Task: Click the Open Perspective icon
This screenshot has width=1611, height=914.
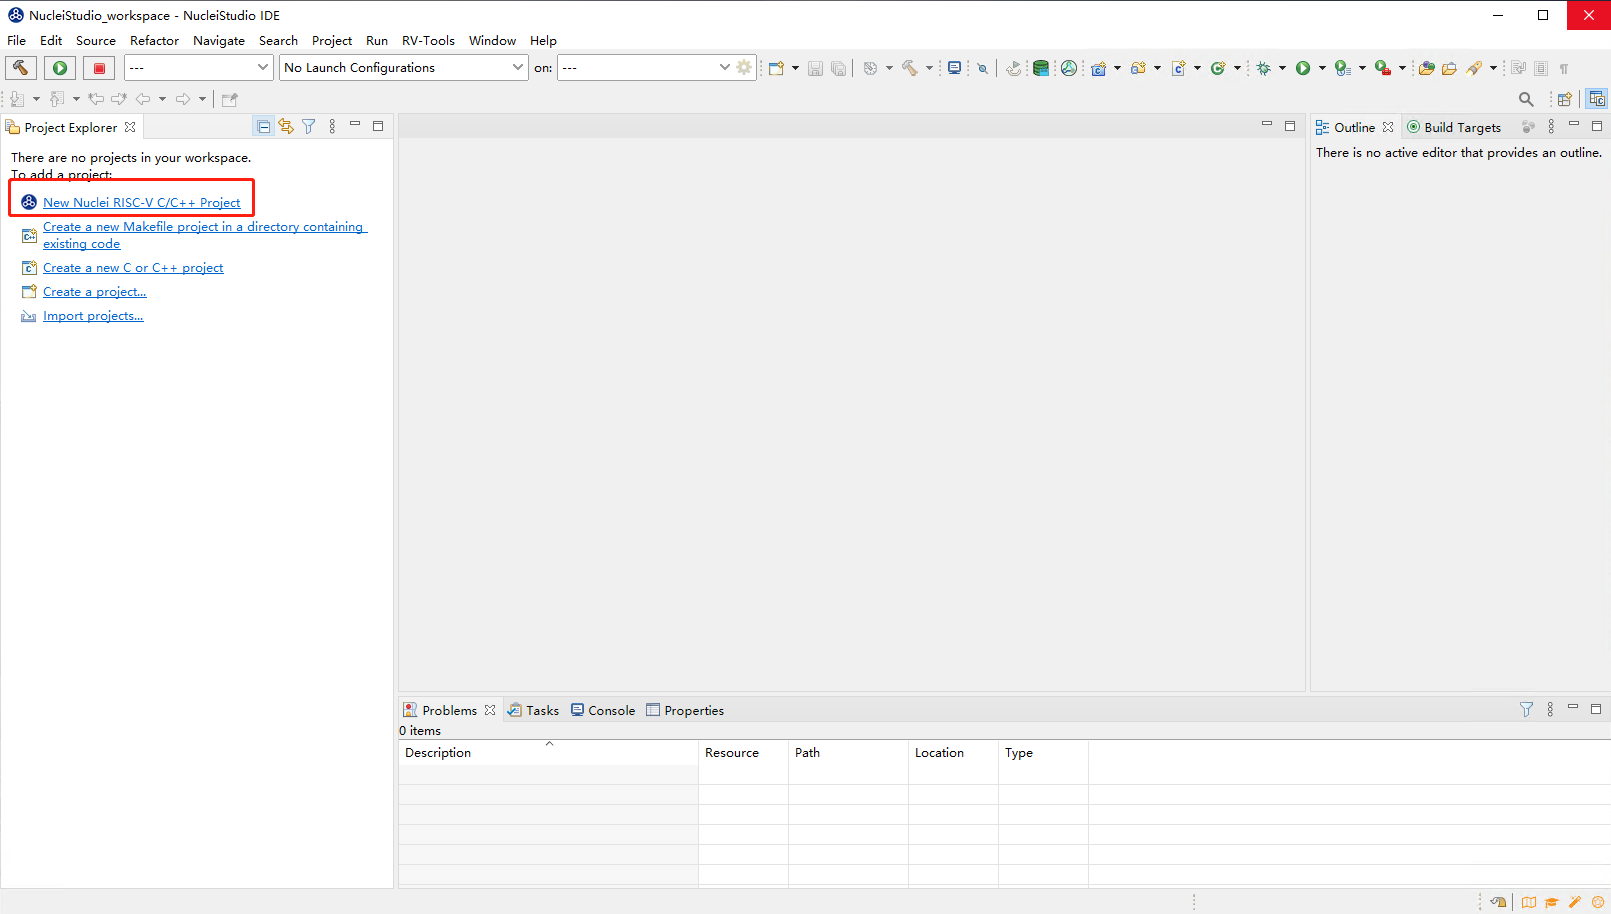Action: click(1565, 99)
